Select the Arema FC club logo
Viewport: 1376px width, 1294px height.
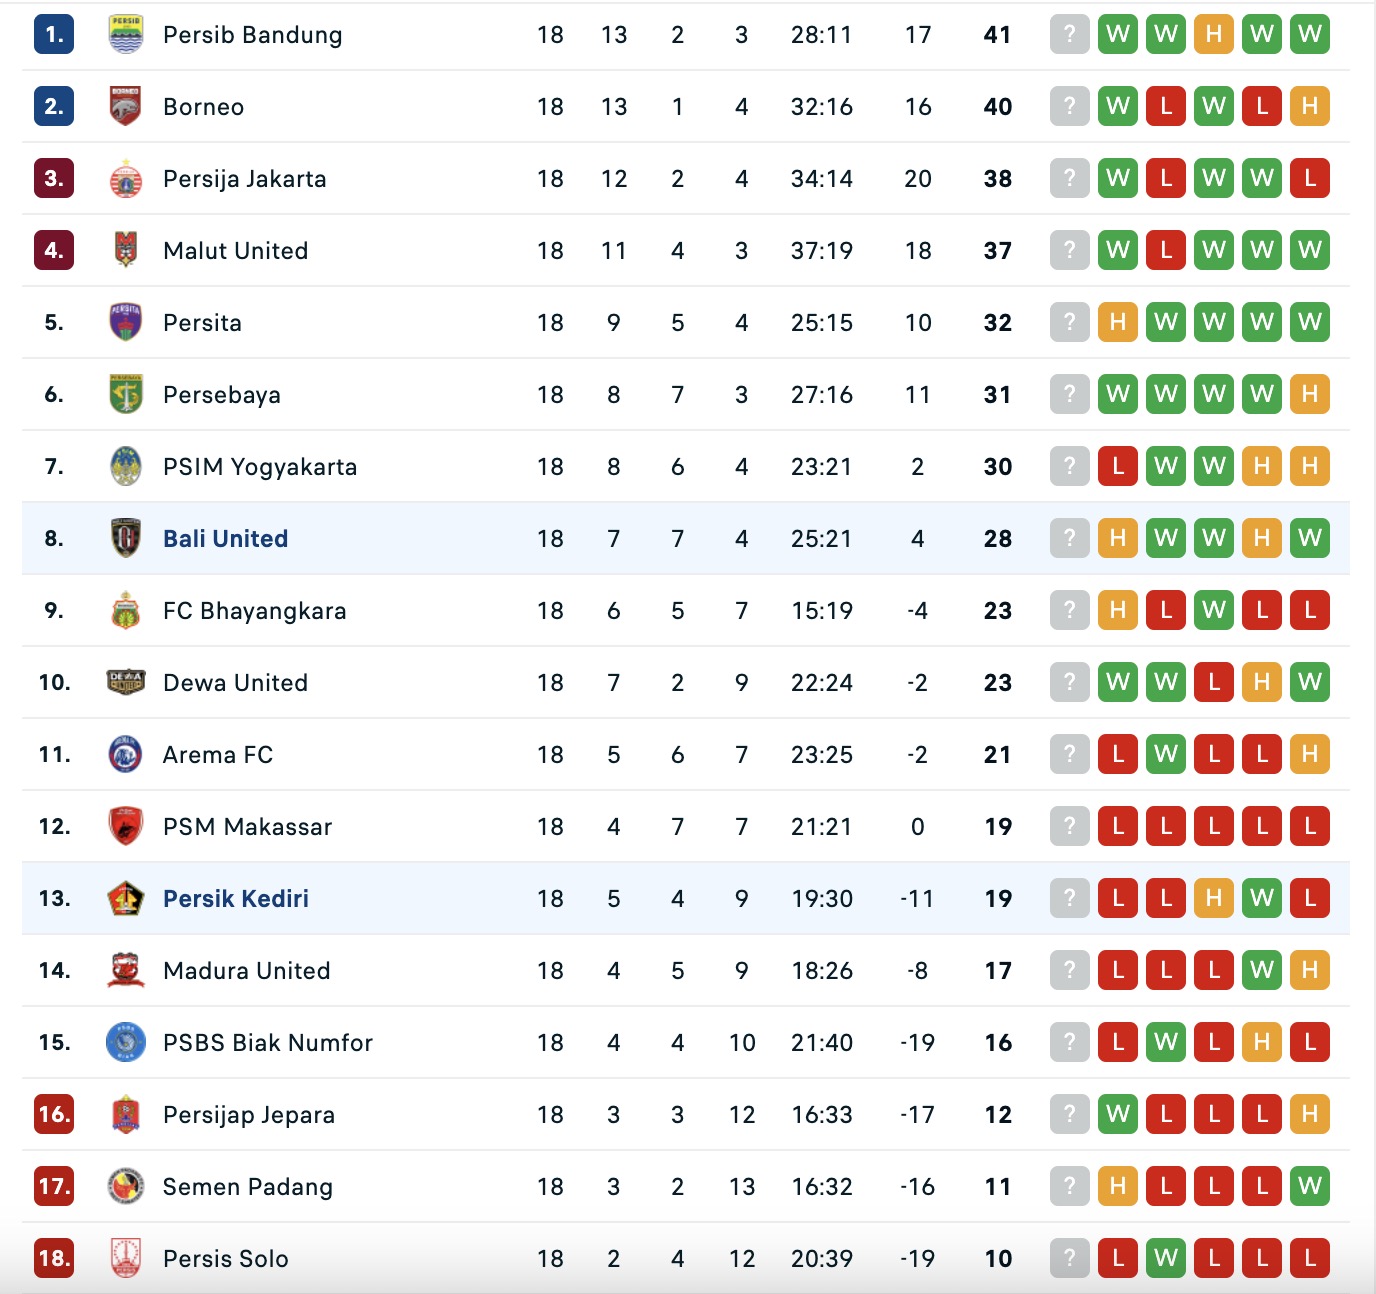tap(126, 754)
